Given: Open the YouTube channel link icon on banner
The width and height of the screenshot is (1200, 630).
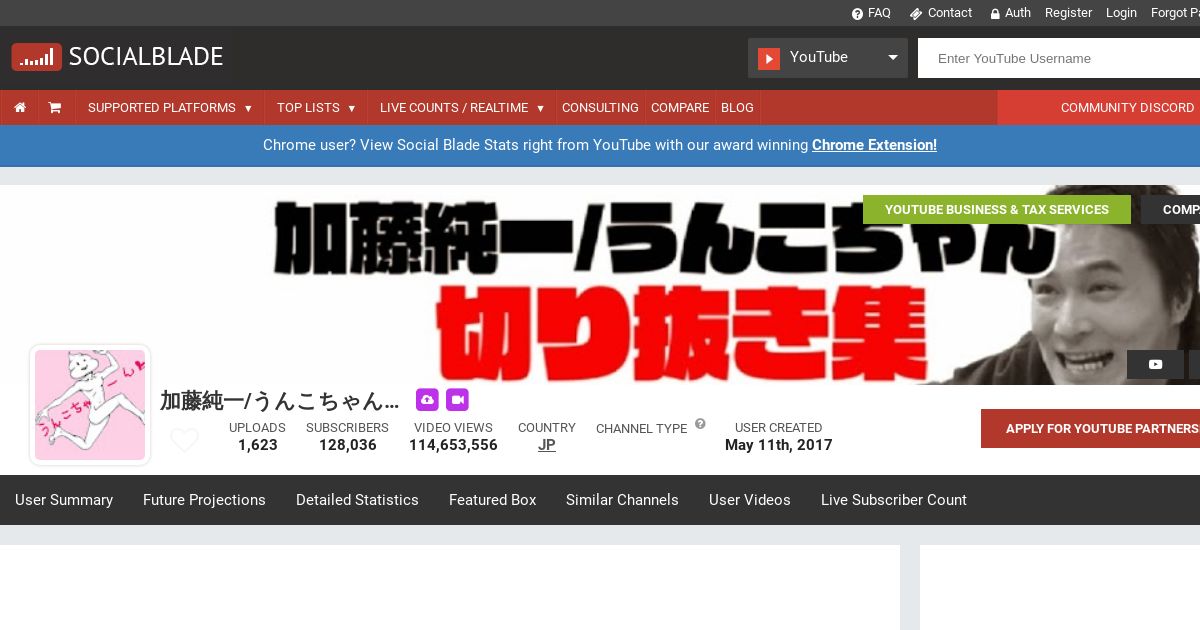Looking at the screenshot, I should (1155, 364).
